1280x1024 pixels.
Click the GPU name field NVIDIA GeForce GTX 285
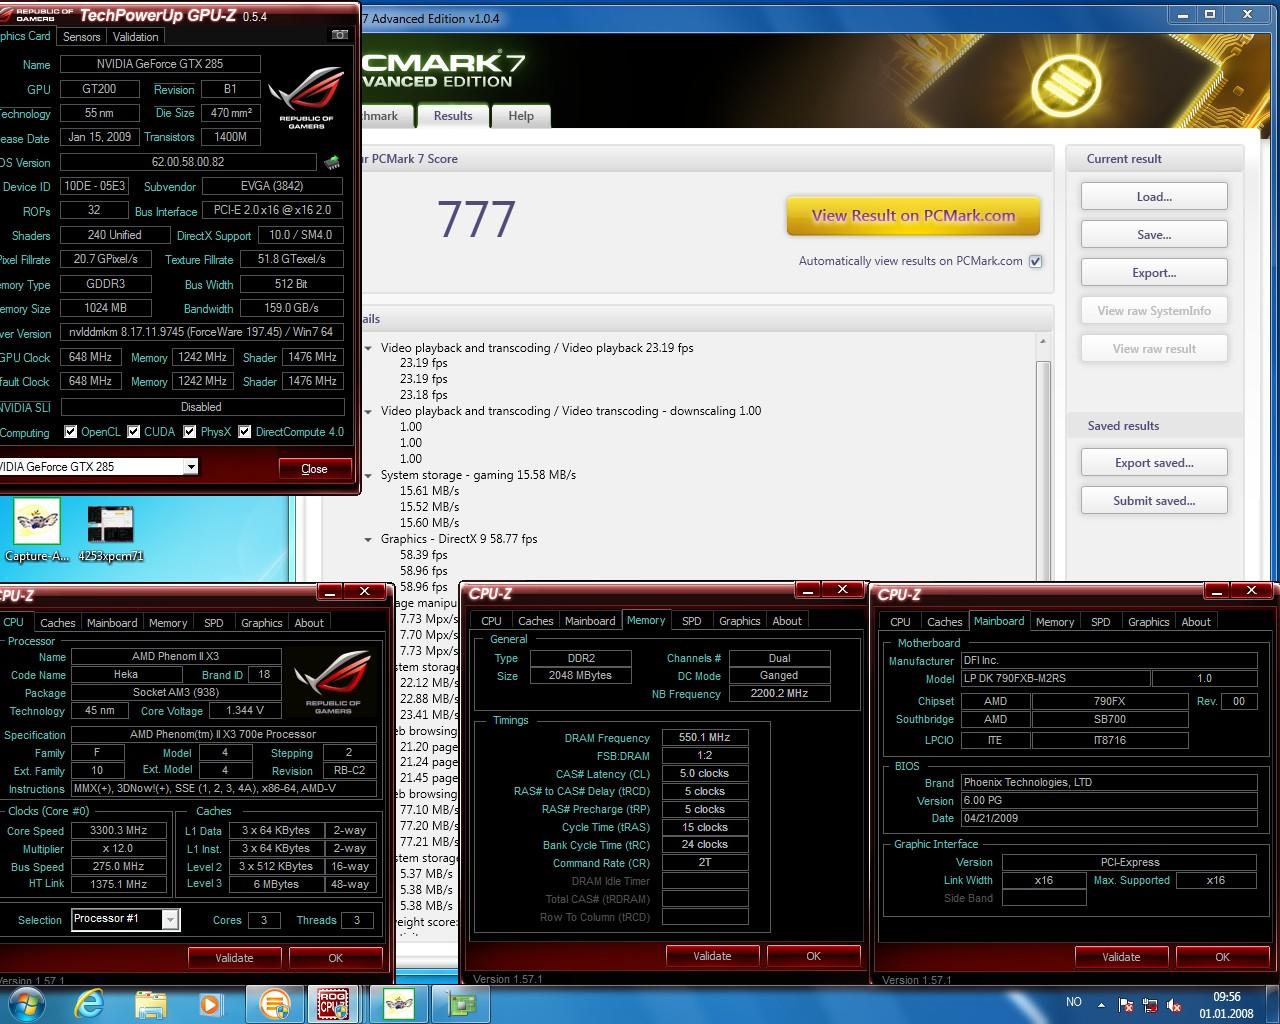[160, 64]
